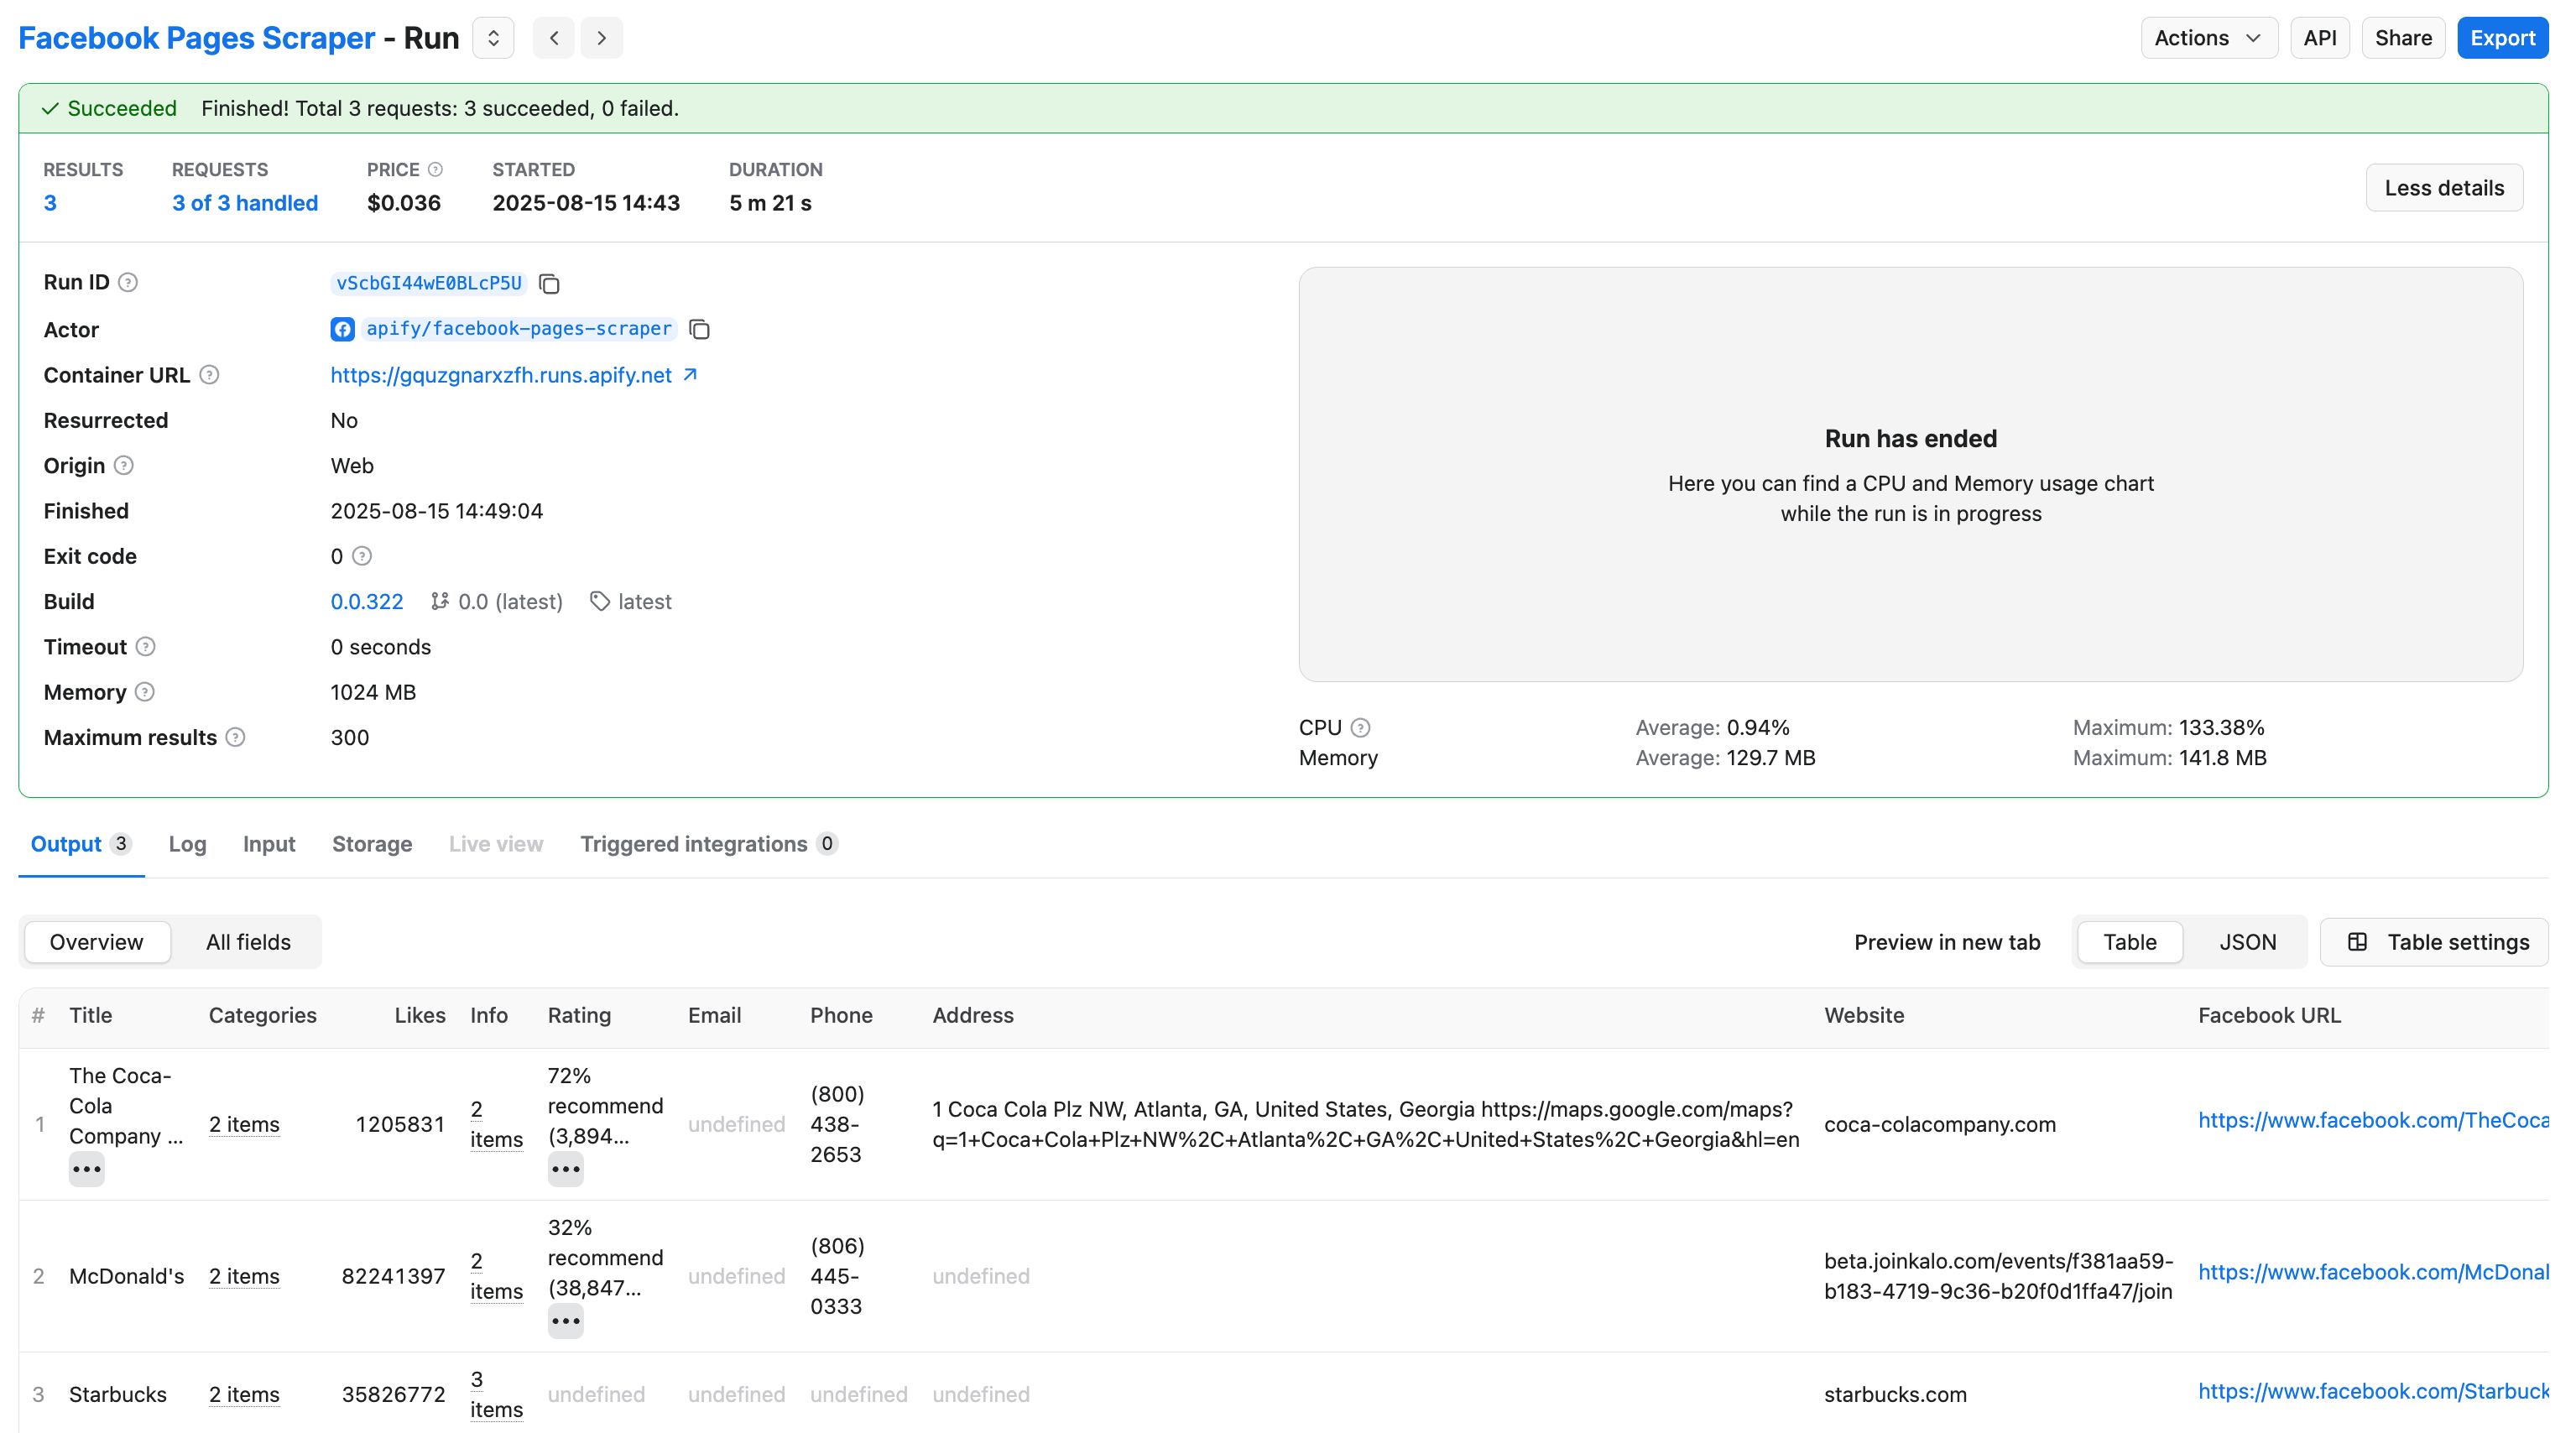Navigate to the next run with the arrow
Viewport: 2576px width, 1433px height.
(x=602, y=37)
